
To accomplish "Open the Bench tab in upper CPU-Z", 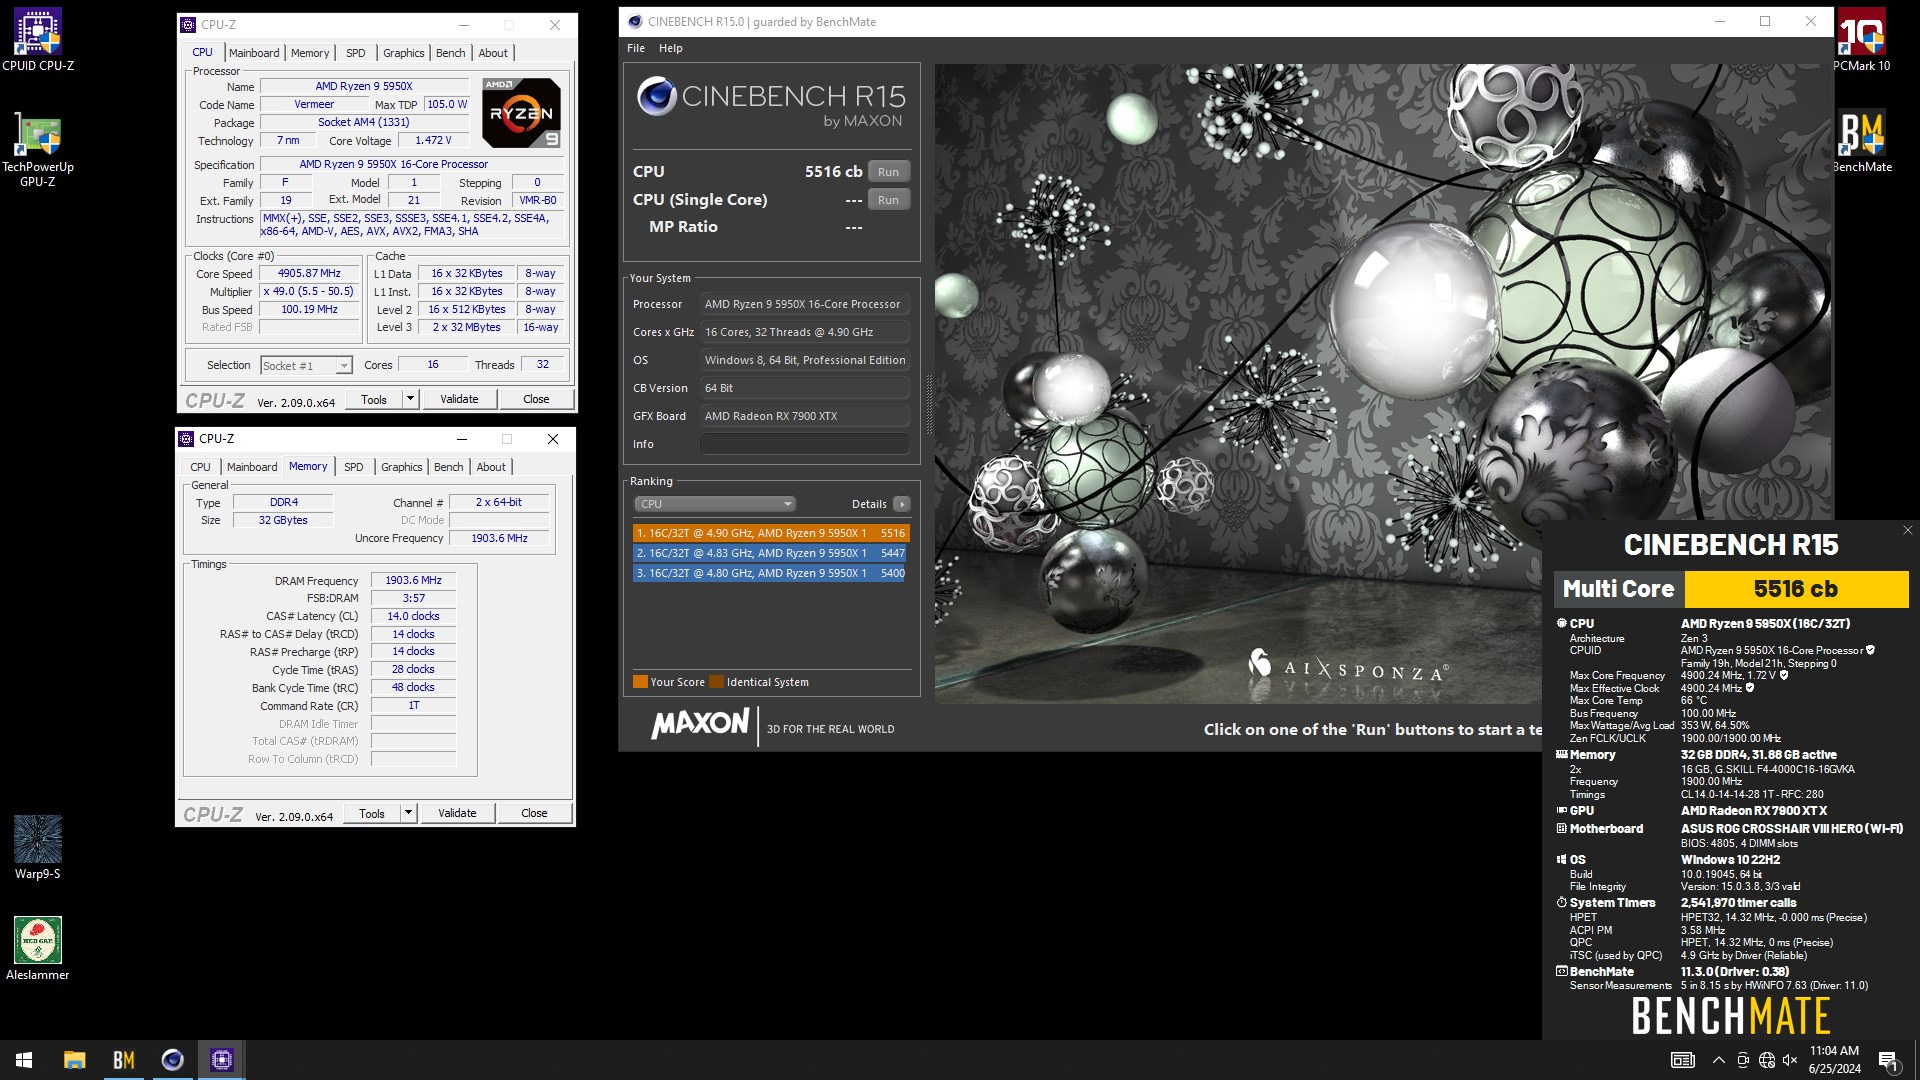I will [x=450, y=53].
